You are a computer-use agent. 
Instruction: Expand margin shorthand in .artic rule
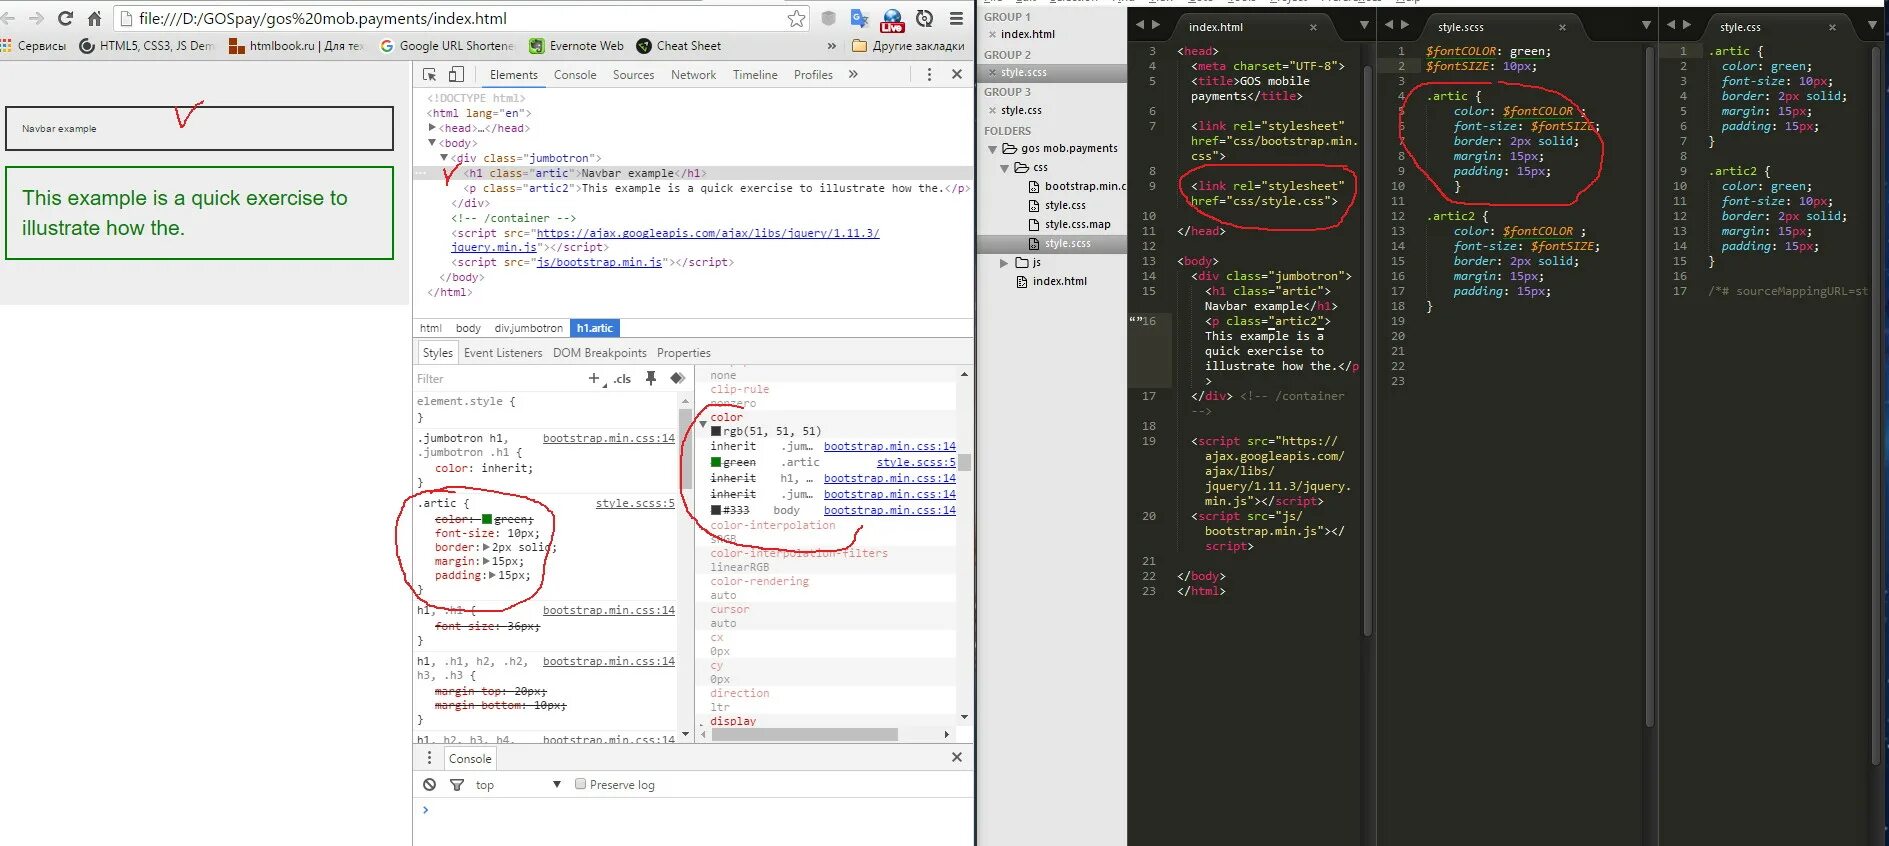click(x=486, y=561)
